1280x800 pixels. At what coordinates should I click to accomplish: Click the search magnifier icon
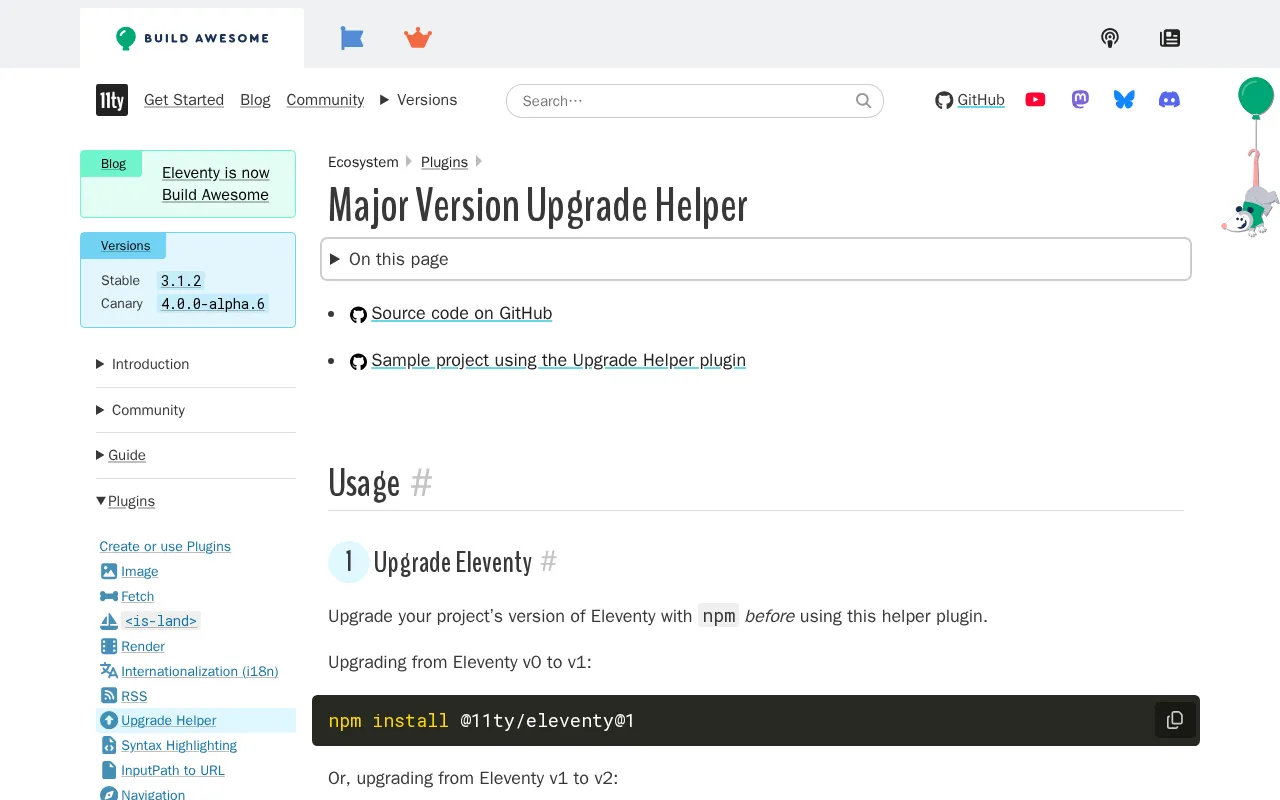864,101
